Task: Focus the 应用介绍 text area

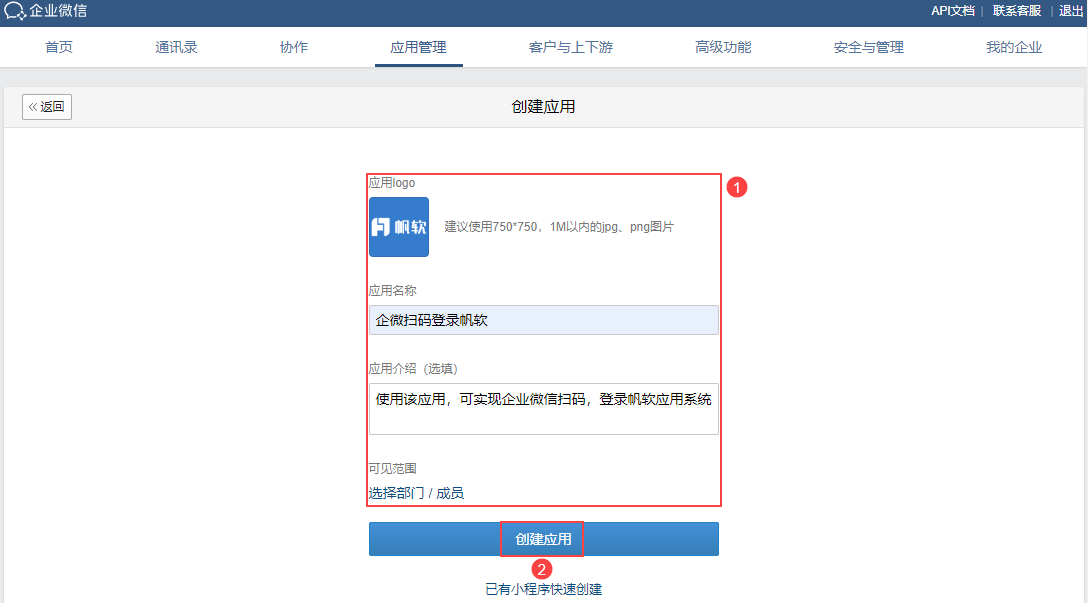Action: (543, 409)
